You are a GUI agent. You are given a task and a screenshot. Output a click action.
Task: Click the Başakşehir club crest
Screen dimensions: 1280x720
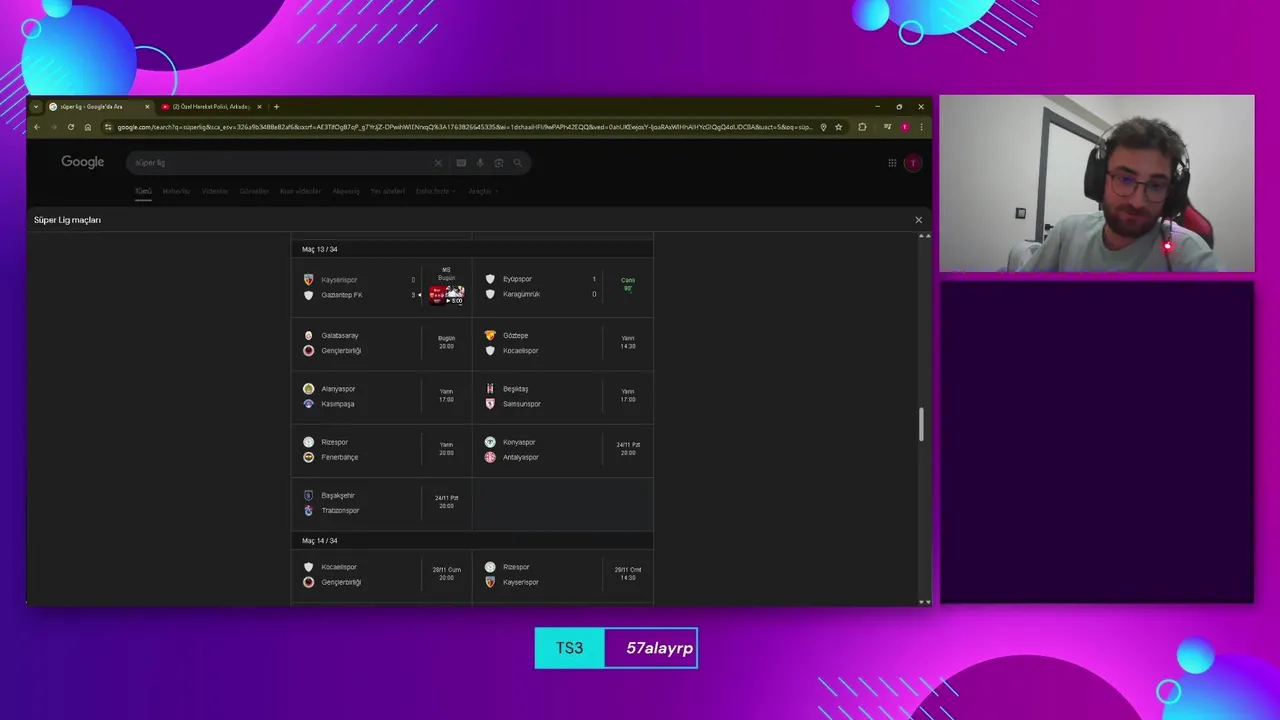pos(308,495)
